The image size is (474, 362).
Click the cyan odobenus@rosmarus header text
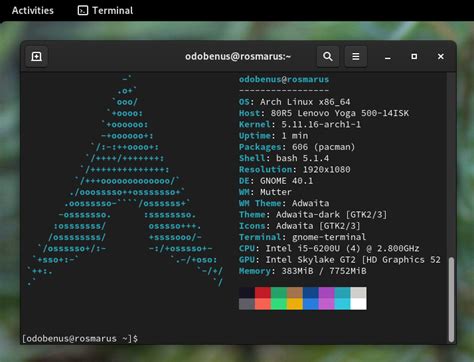coord(284,79)
